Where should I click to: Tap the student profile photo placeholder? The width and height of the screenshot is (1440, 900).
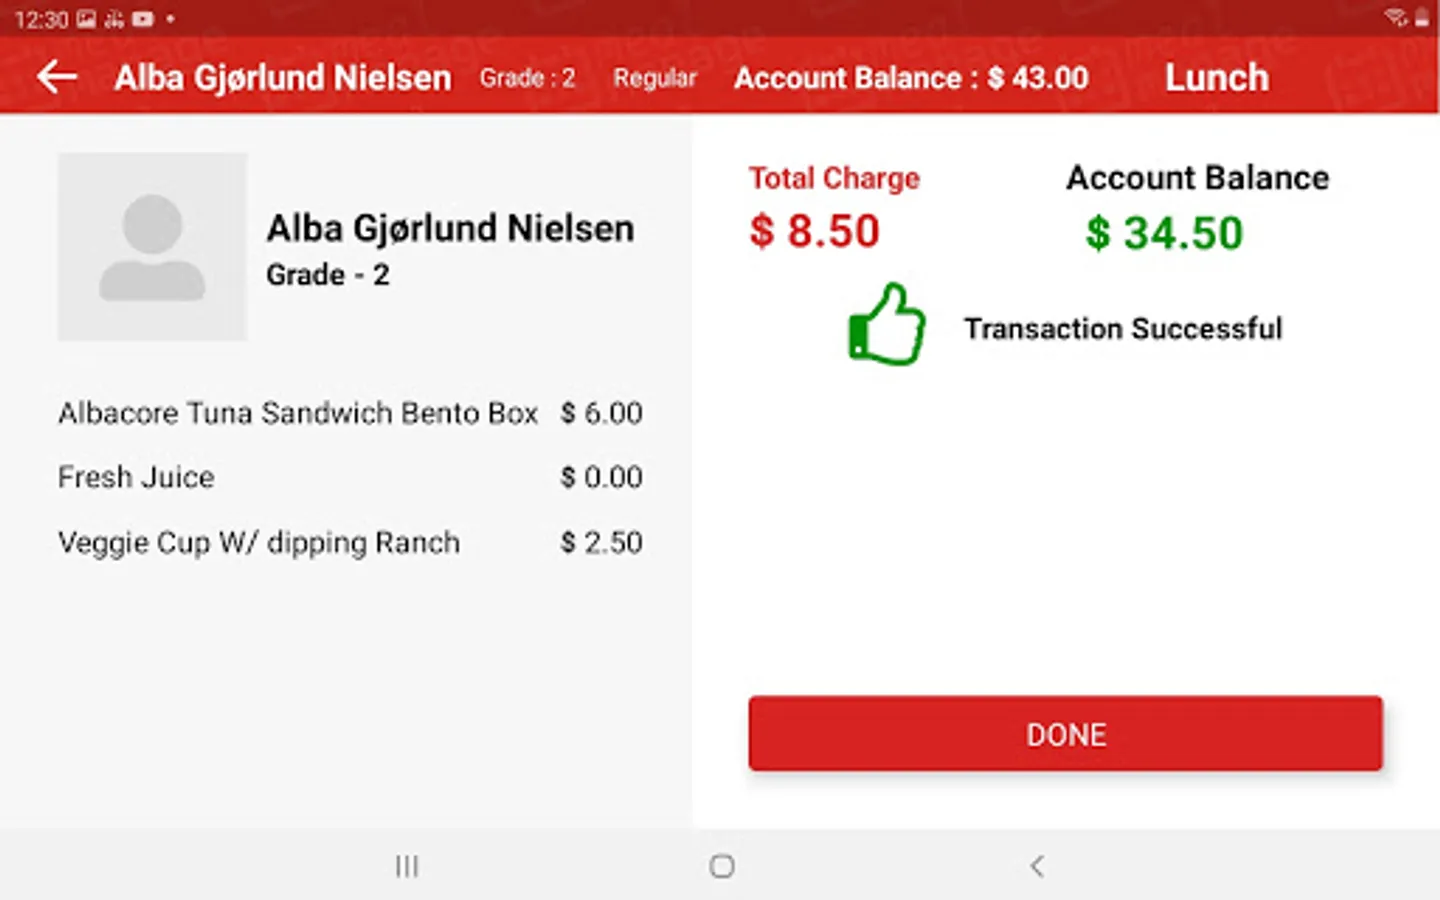coord(152,247)
